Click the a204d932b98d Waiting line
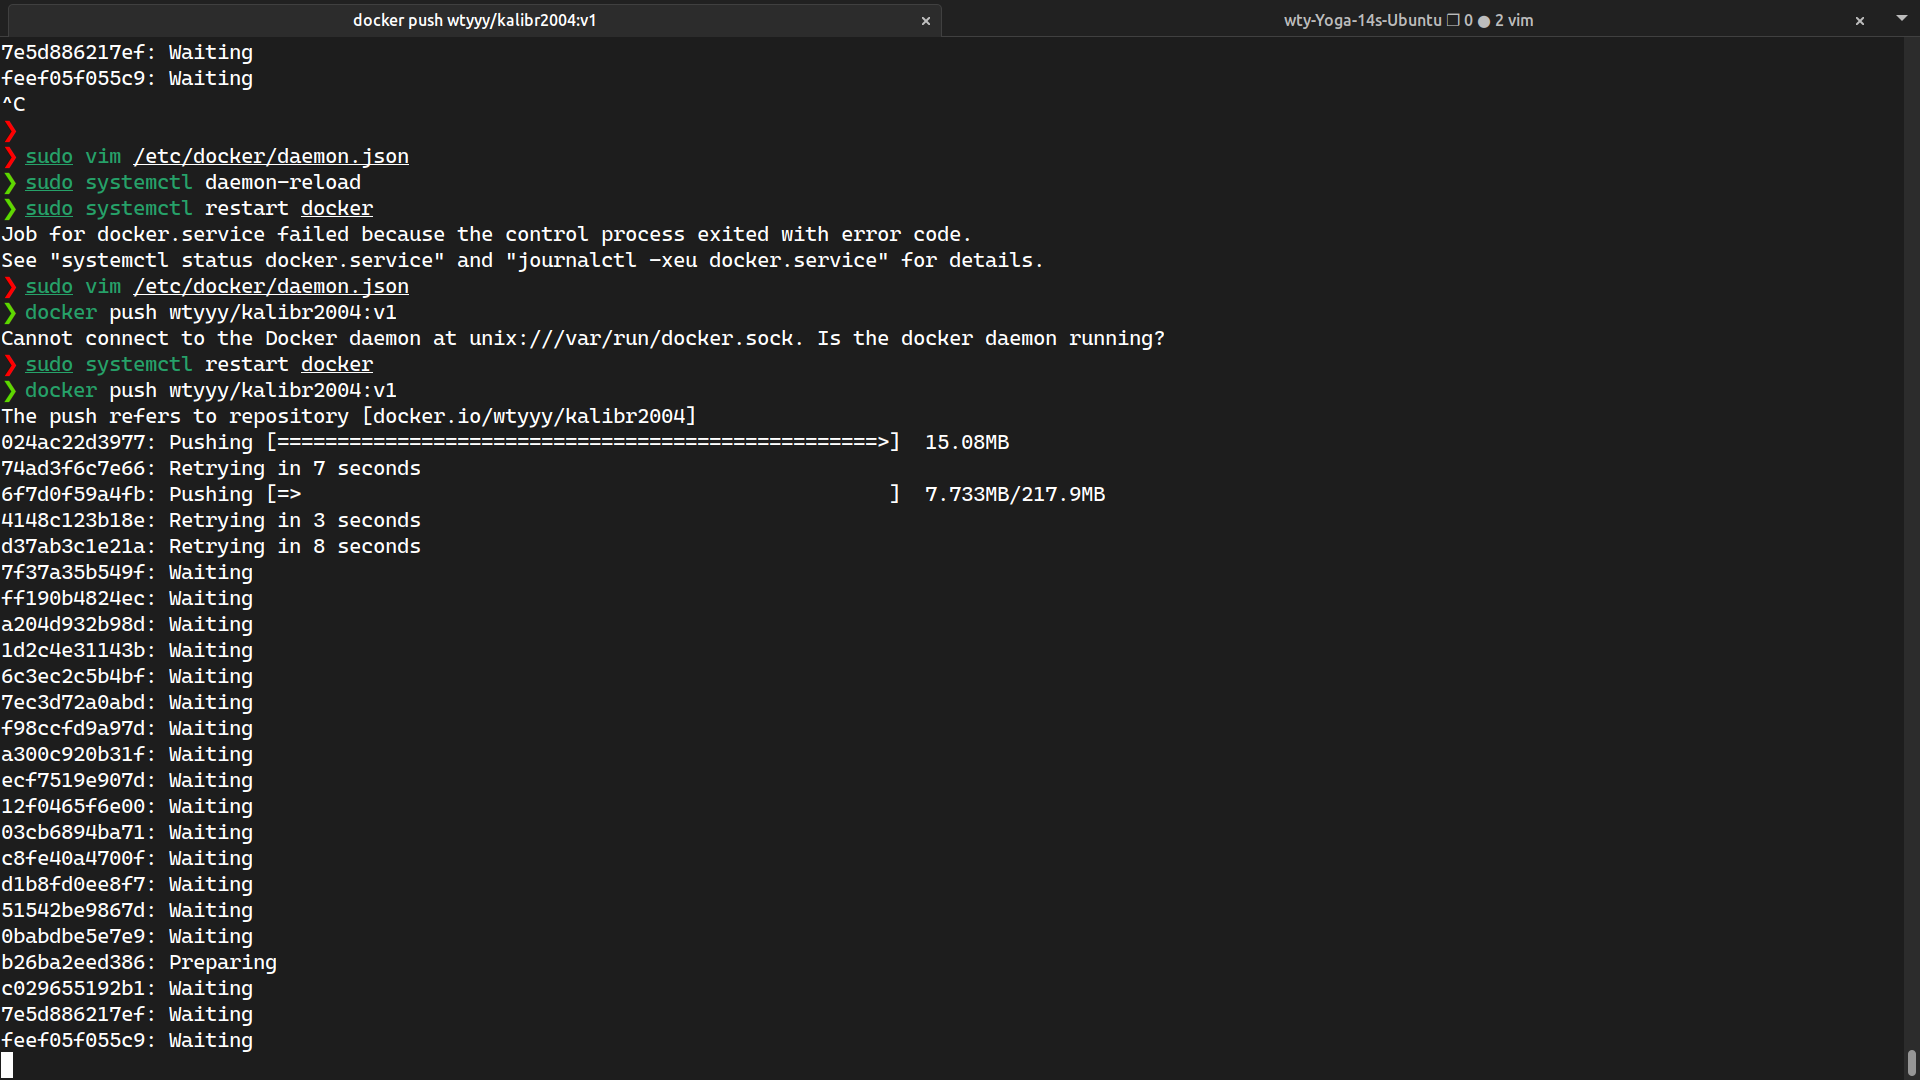The image size is (1920, 1080). (x=127, y=624)
